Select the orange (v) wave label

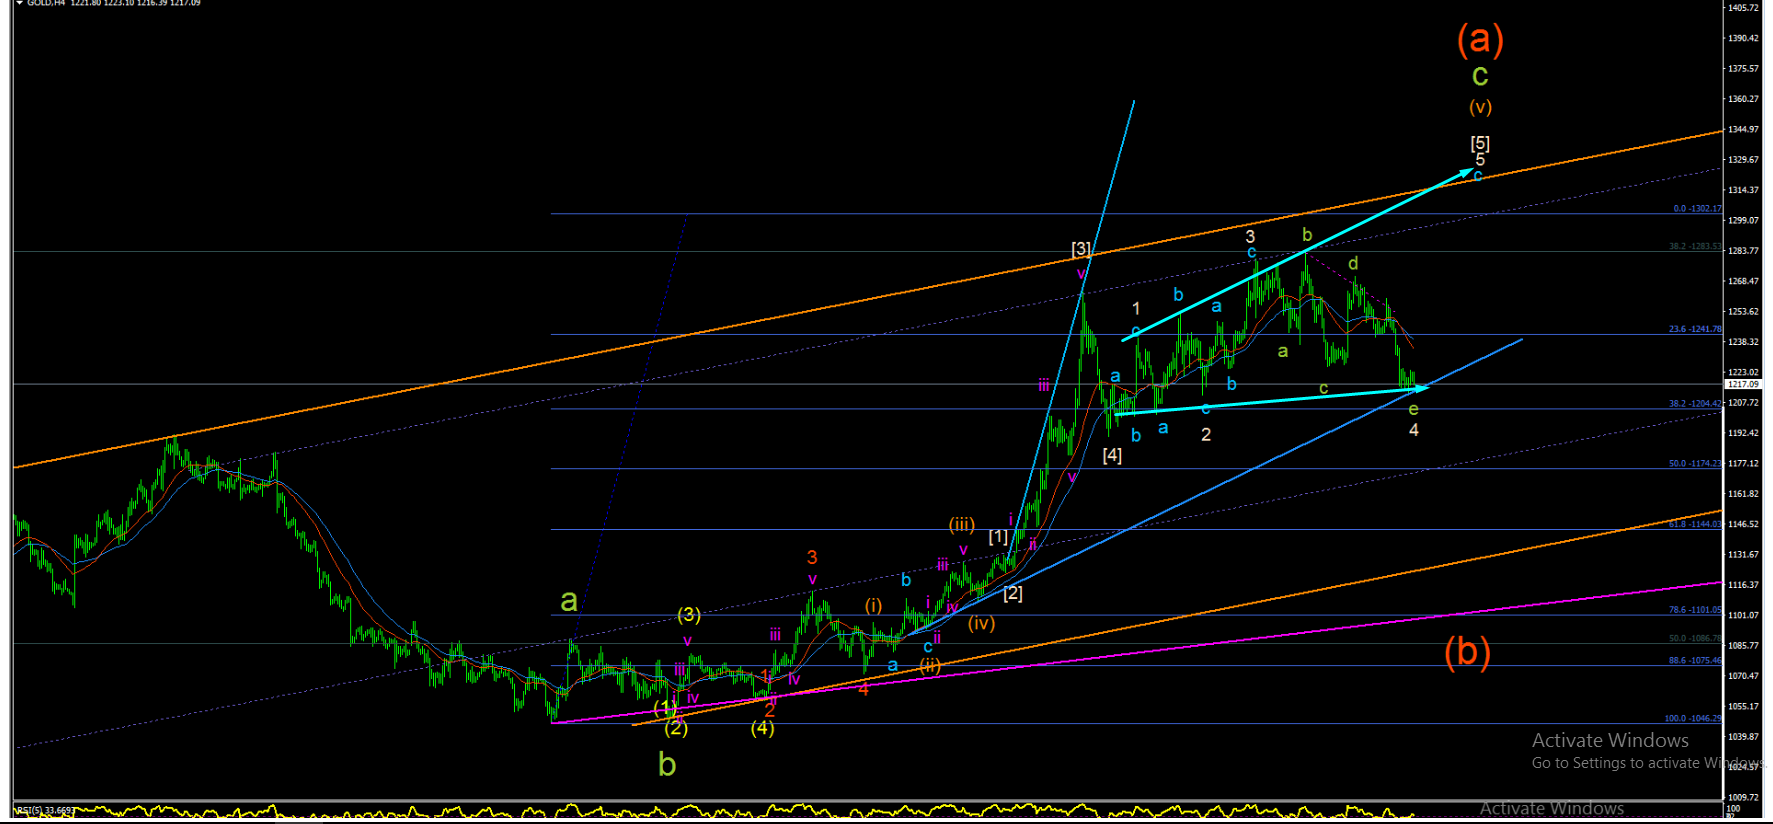[x=1480, y=107]
